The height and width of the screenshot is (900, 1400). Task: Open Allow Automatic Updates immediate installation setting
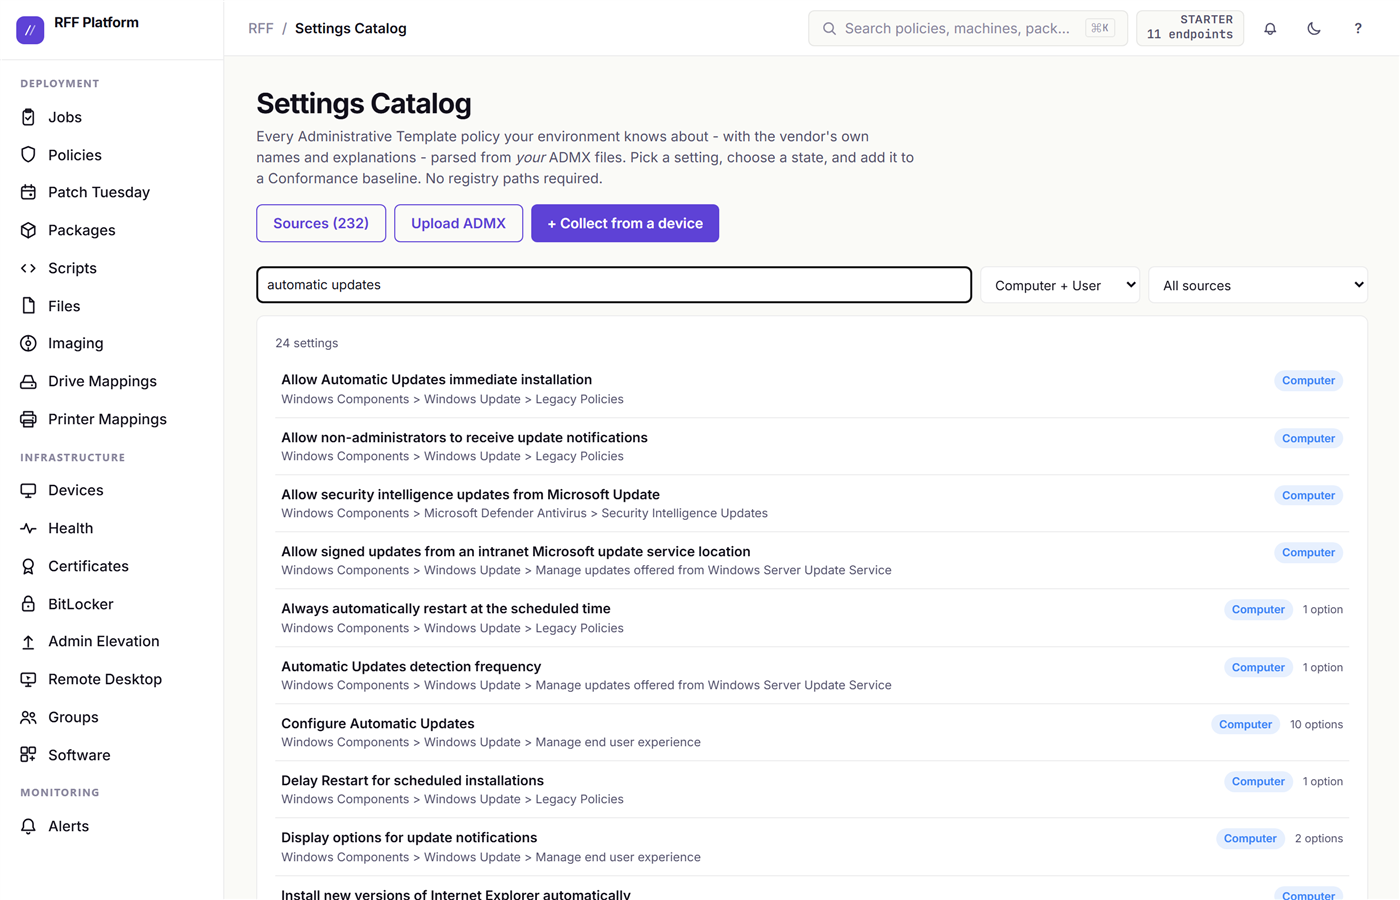[x=812, y=389]
